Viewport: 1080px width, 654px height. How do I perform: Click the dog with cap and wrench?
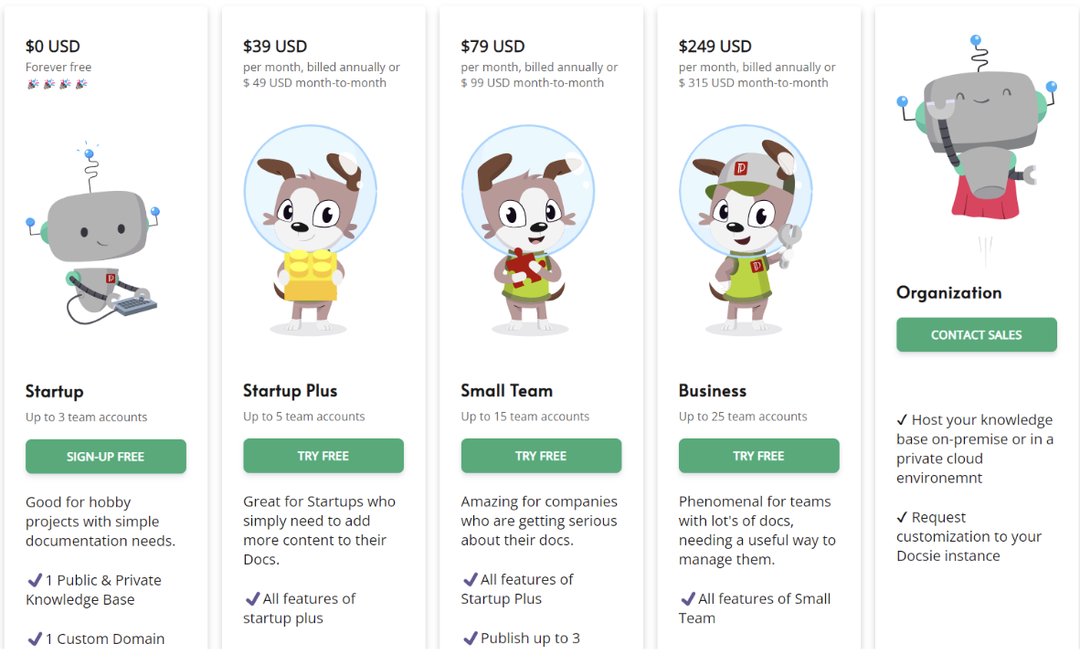(x=746, y=229)
